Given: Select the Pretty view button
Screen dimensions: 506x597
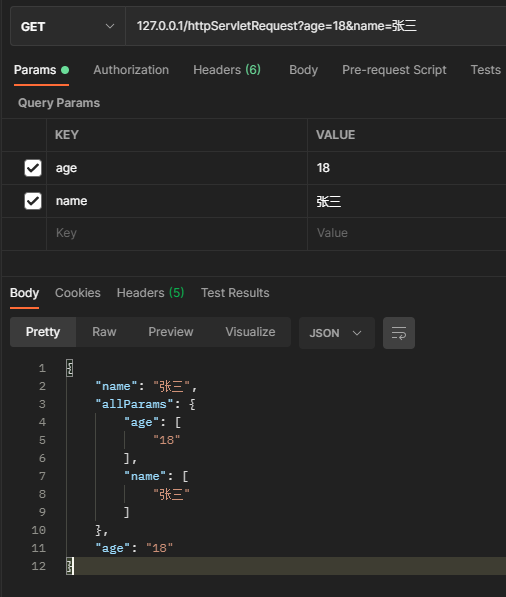Looking at the screenshot, I should 43,332.
